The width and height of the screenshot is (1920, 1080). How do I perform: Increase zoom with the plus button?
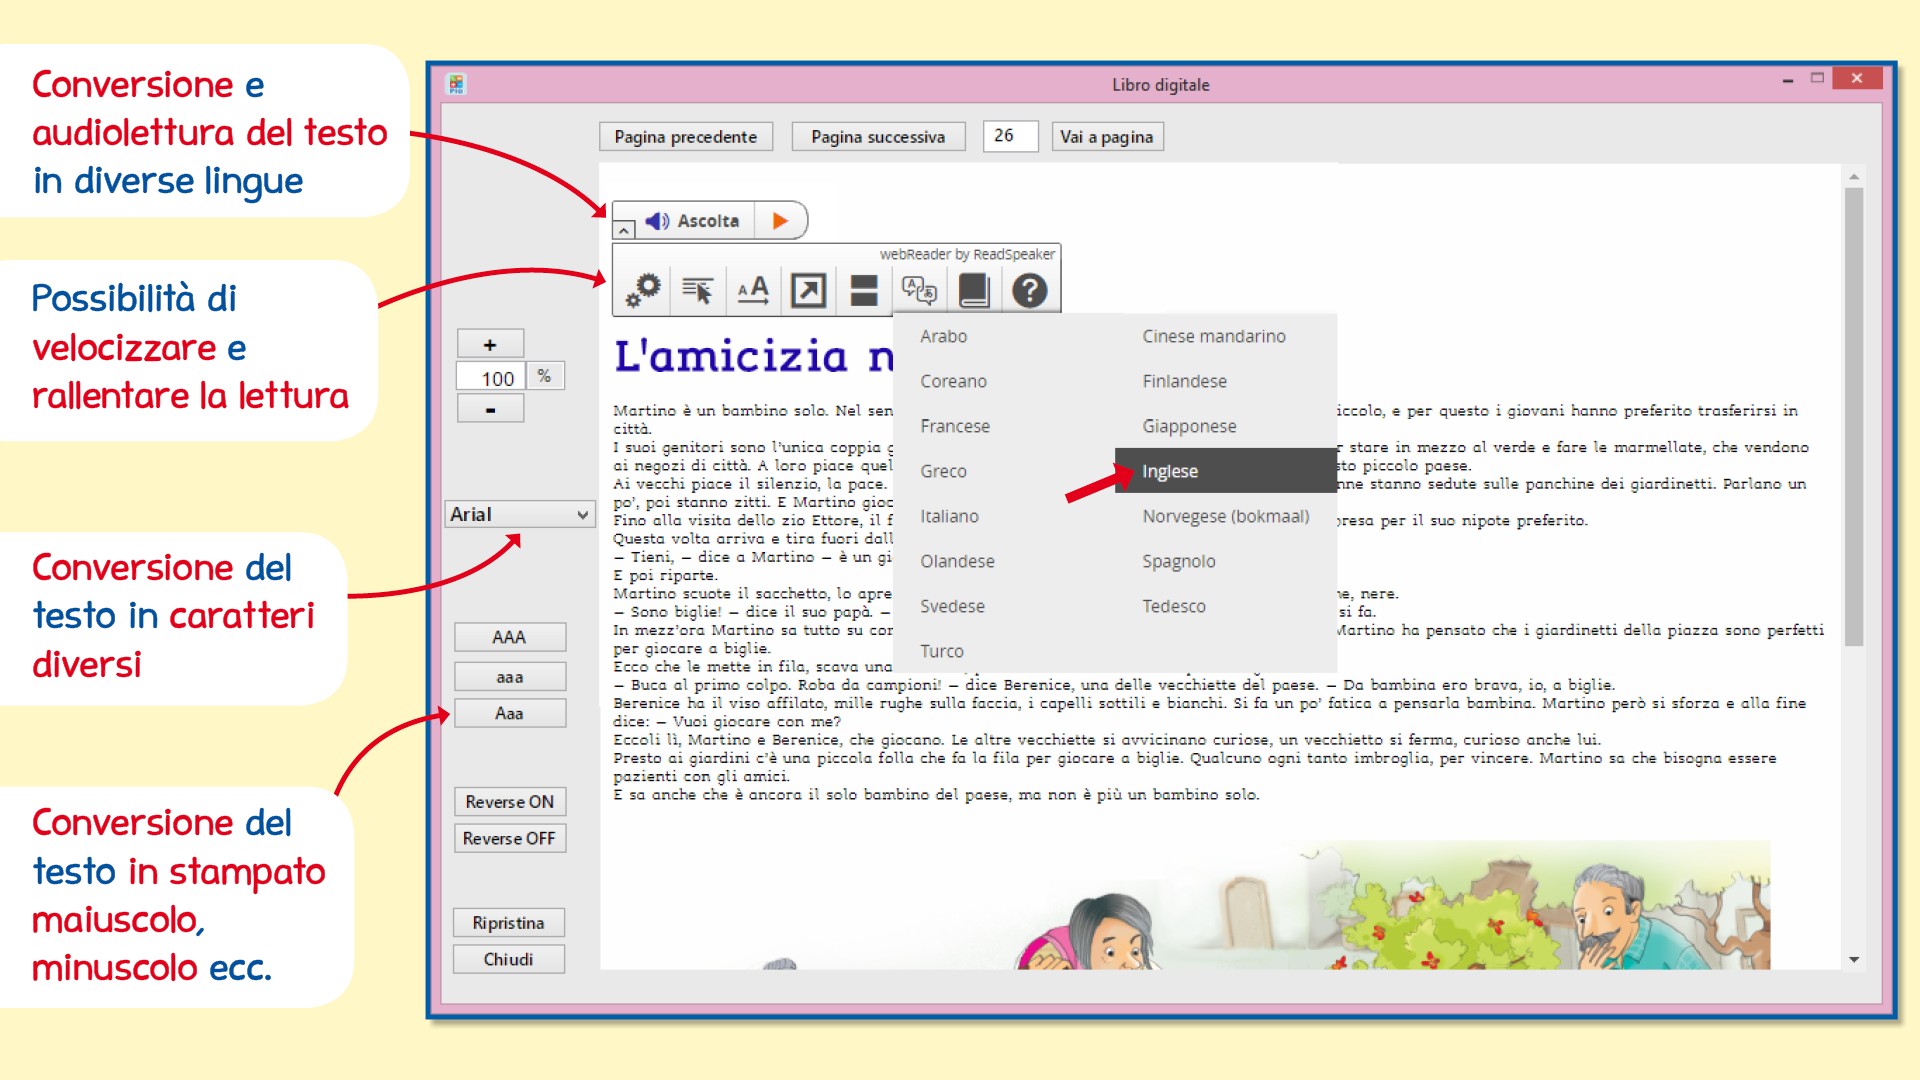tap(490, 344)
